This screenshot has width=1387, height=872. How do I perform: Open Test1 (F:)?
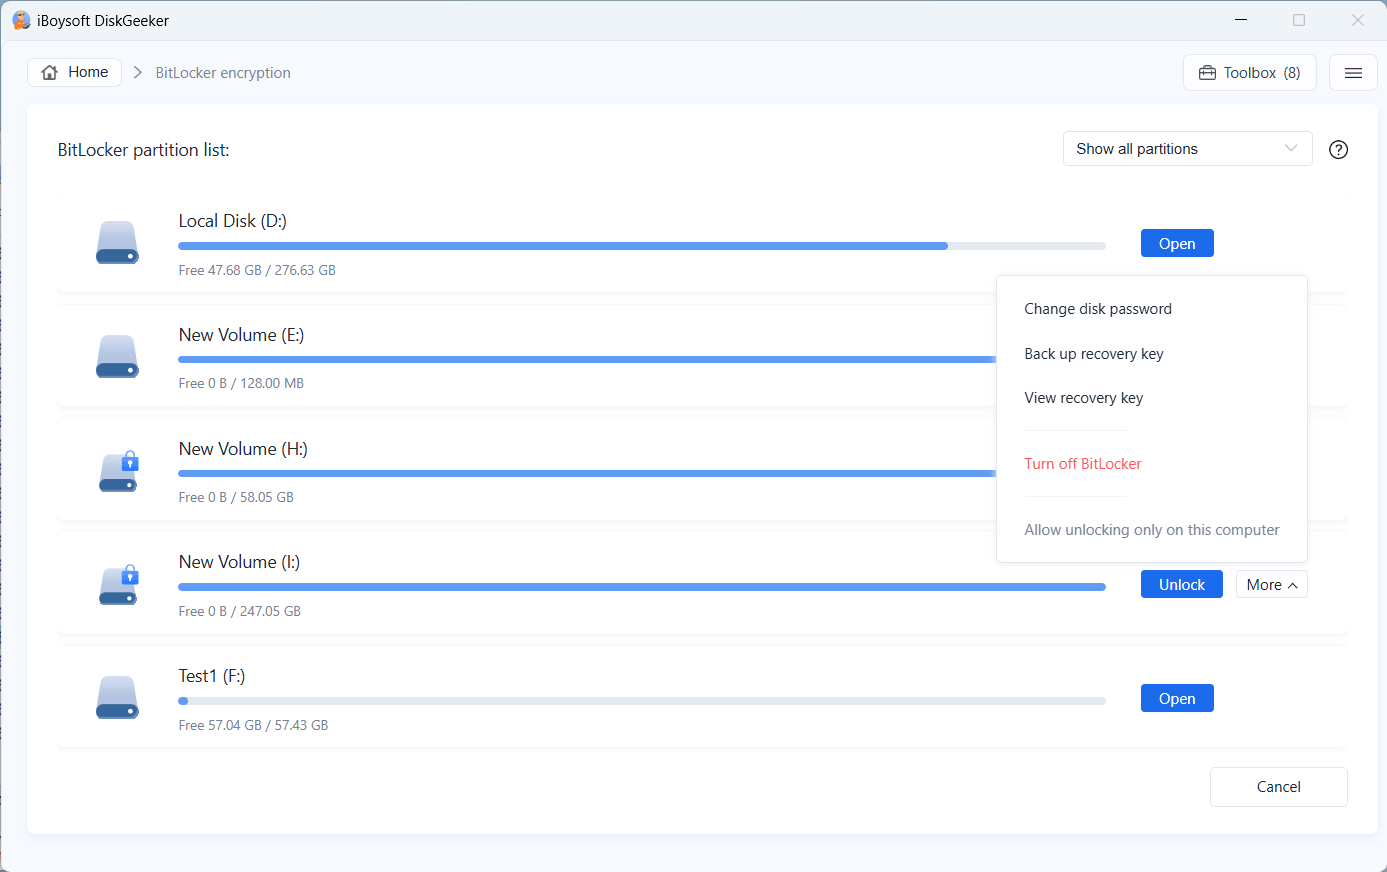point(1177,699)
